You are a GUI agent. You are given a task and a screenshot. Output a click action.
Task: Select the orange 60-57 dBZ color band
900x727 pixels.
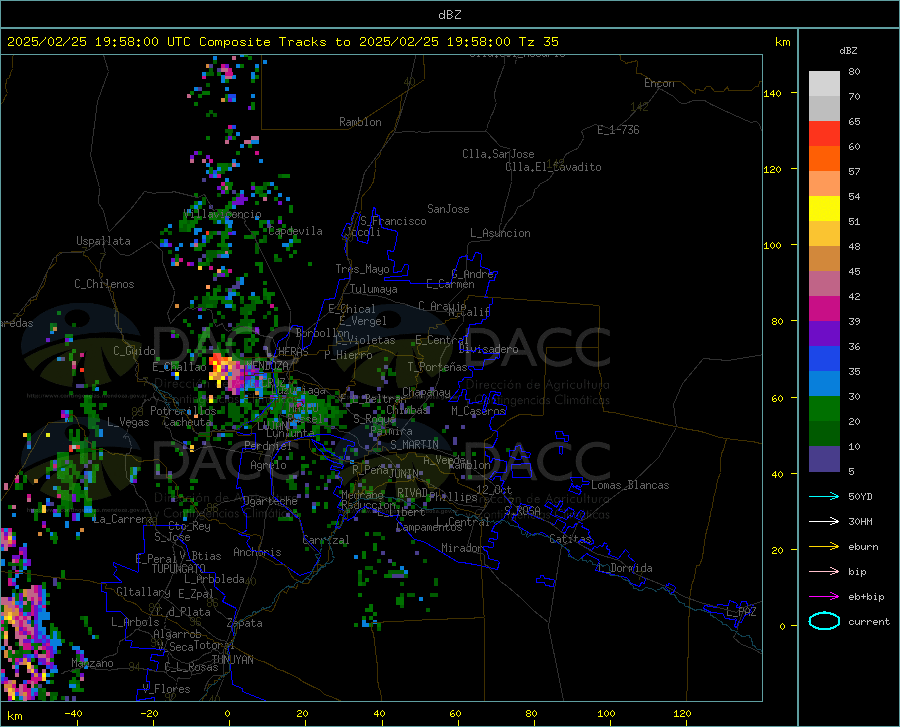824,158
